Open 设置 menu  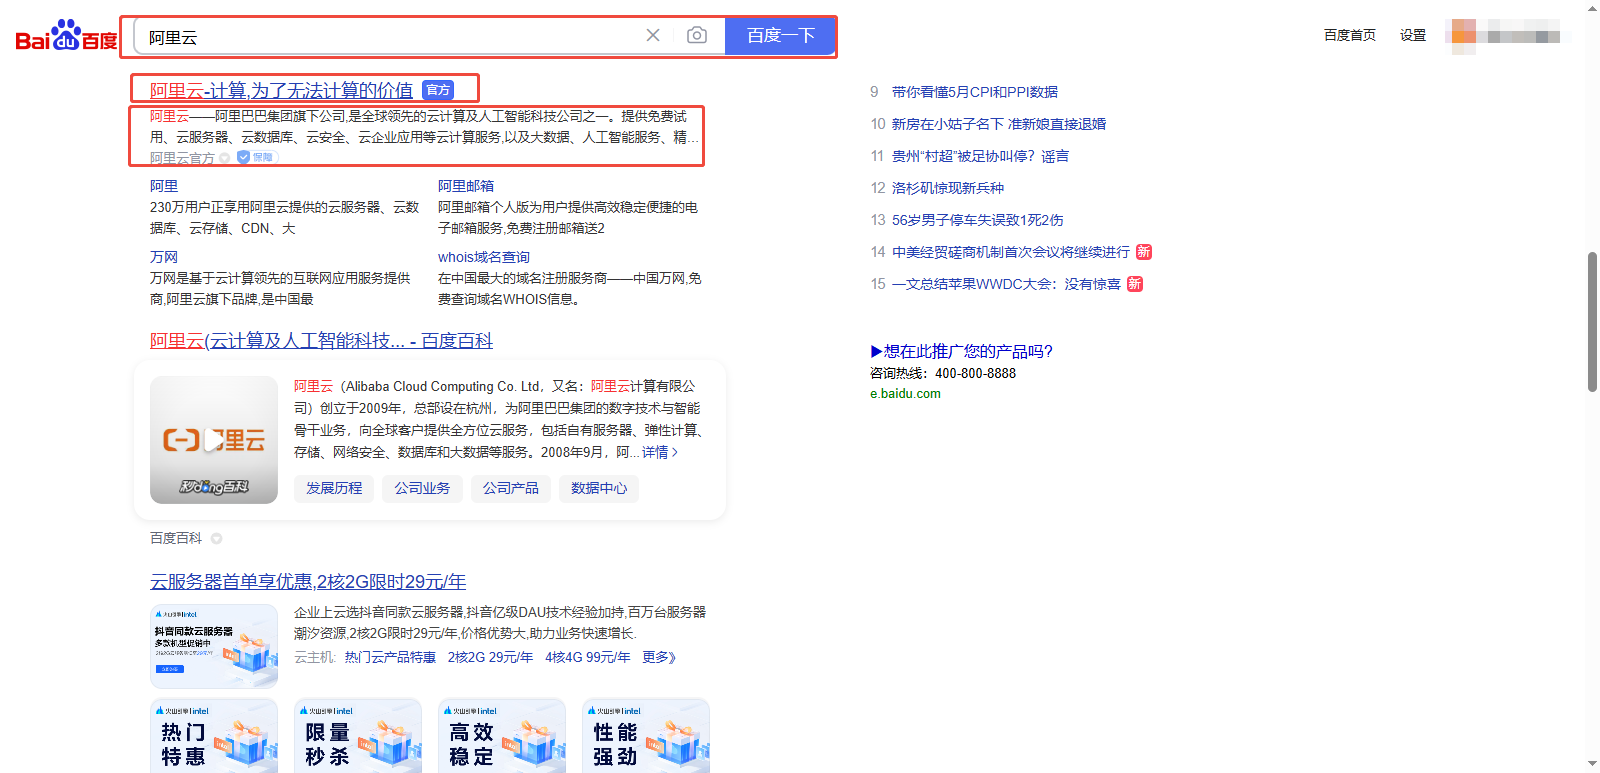1413,35
